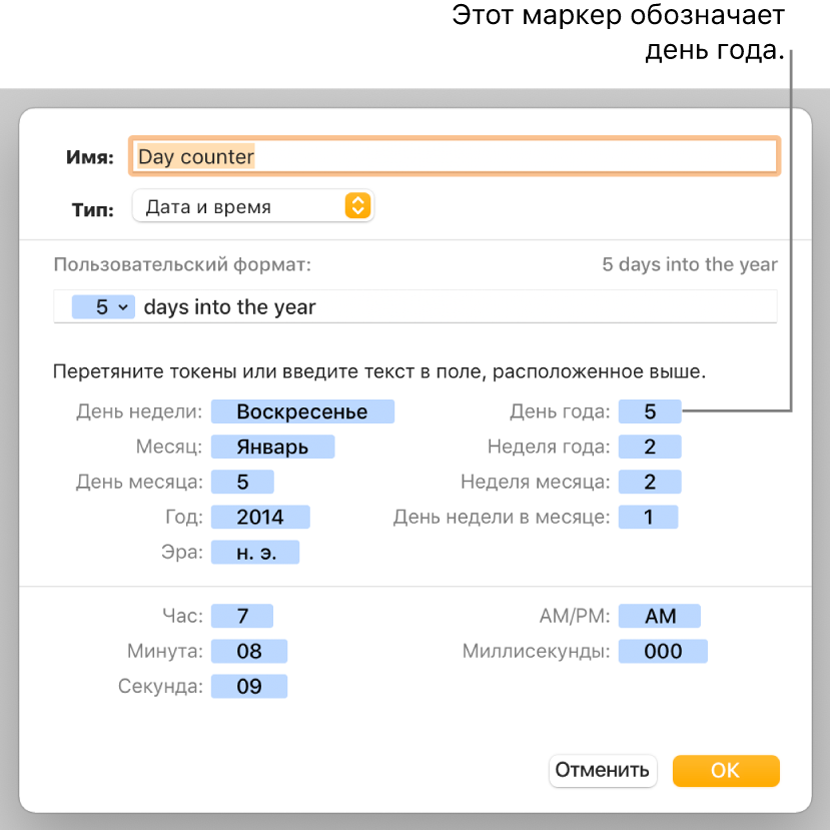Viewport: 830px width, 830px height.
Task: Click the Отменить button
Action: pyautogui.click(x=602, y=770)
